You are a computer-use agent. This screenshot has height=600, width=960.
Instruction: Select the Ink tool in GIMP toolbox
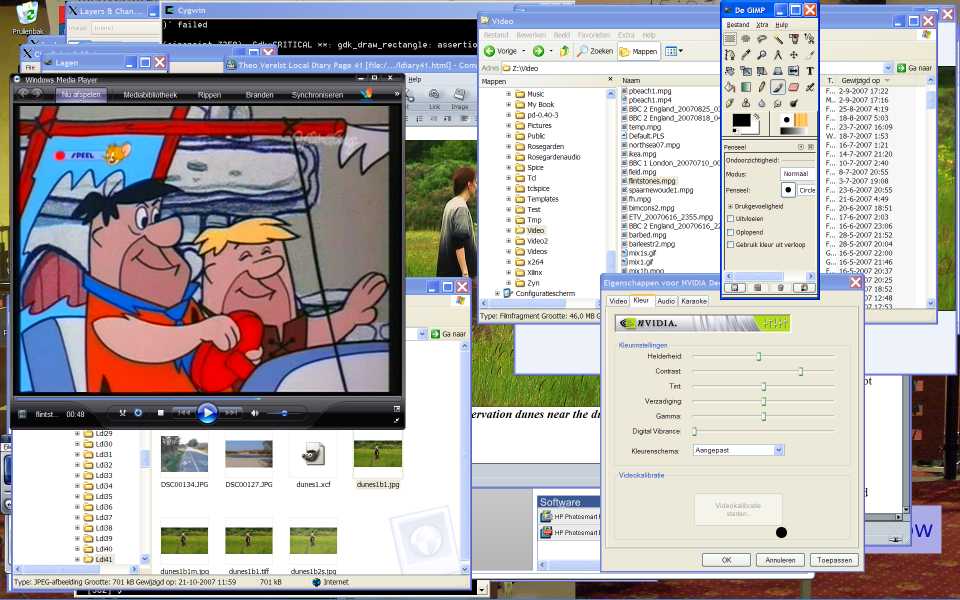730,103
